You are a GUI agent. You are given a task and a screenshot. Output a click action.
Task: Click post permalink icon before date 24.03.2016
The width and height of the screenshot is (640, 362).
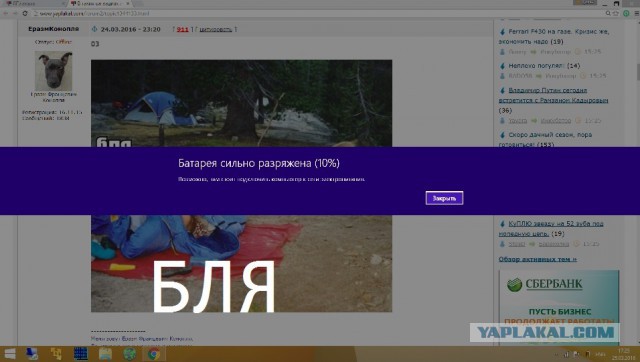(94, 29)
